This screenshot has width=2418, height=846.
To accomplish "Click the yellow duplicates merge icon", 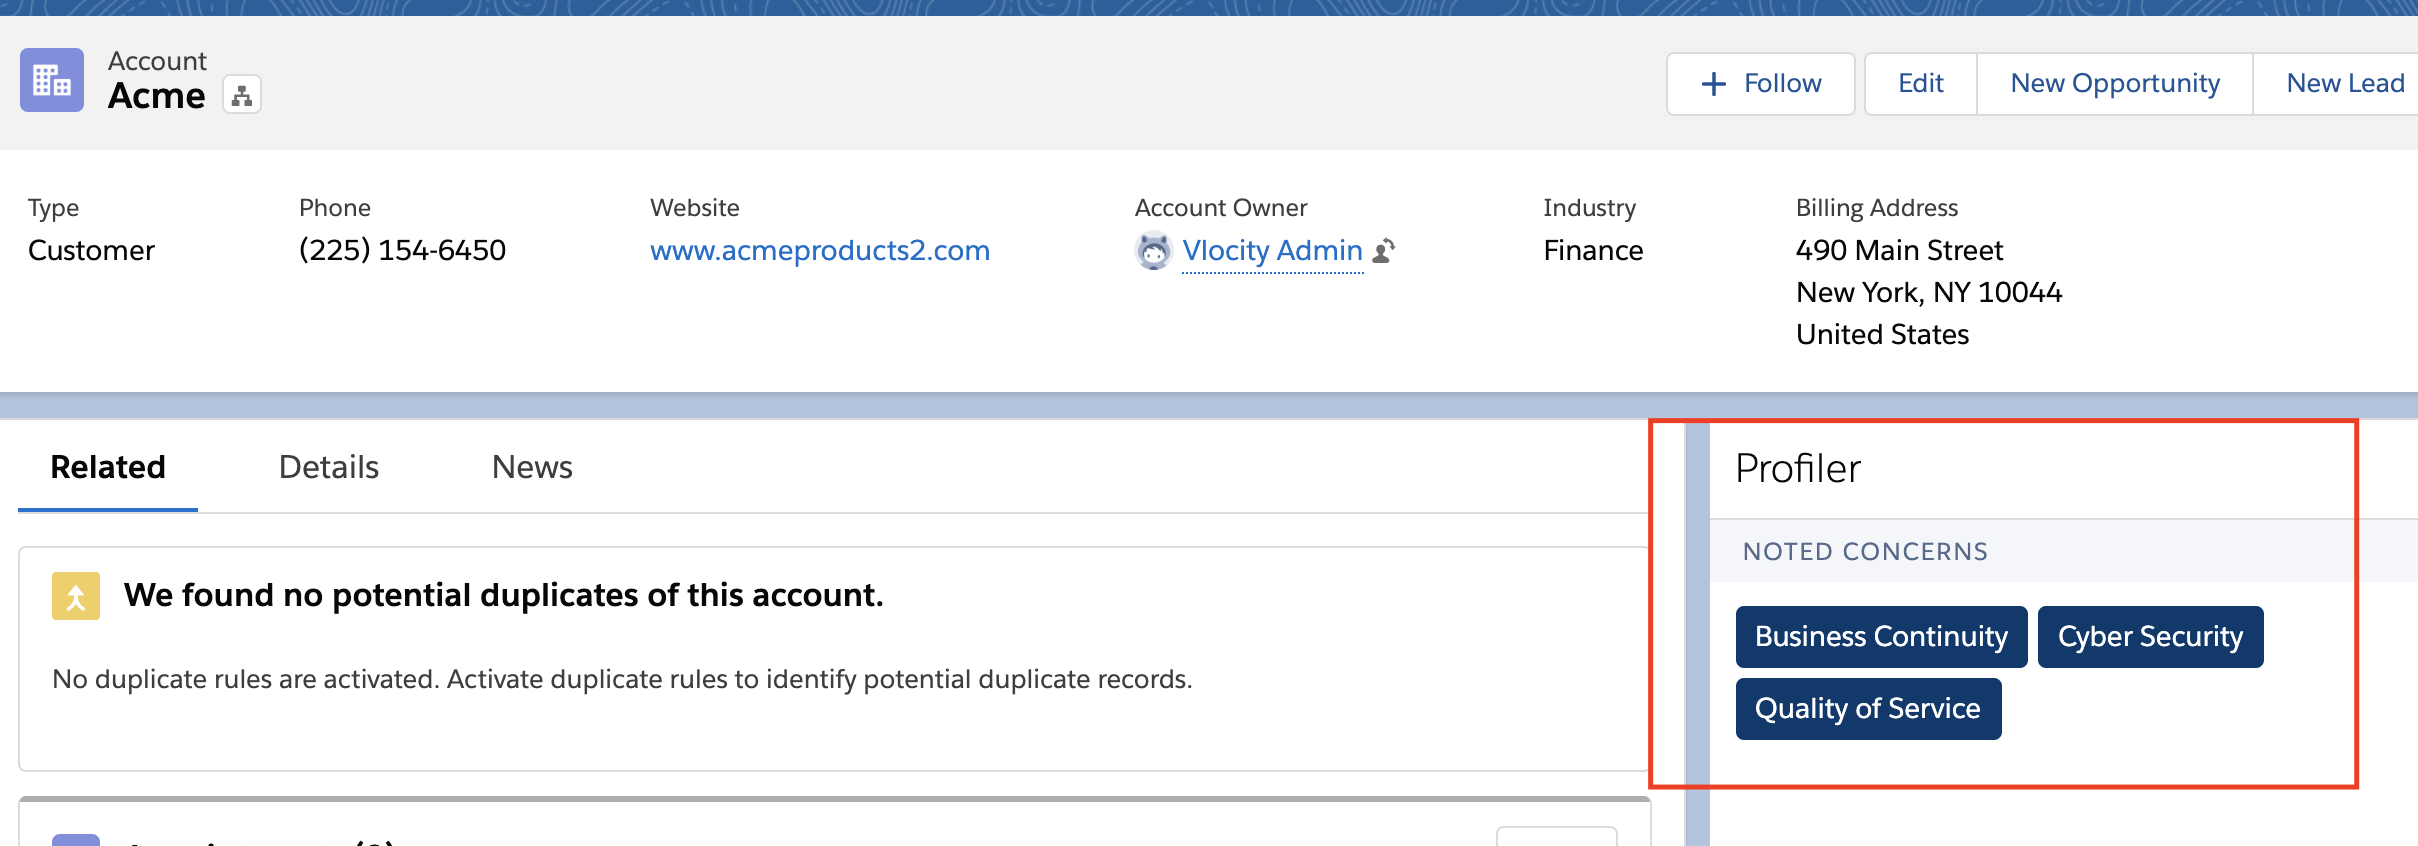I will pyautogui.click(x=76, y=596).
